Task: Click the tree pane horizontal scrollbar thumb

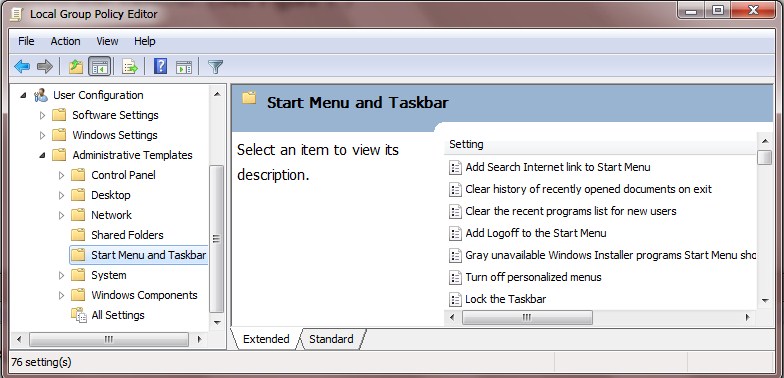Action: coord(109,340)
